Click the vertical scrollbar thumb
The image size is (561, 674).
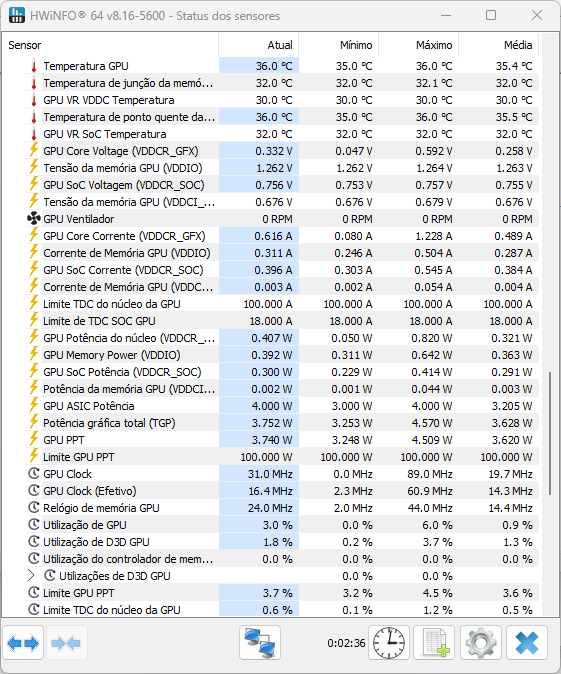pos(550,433)
